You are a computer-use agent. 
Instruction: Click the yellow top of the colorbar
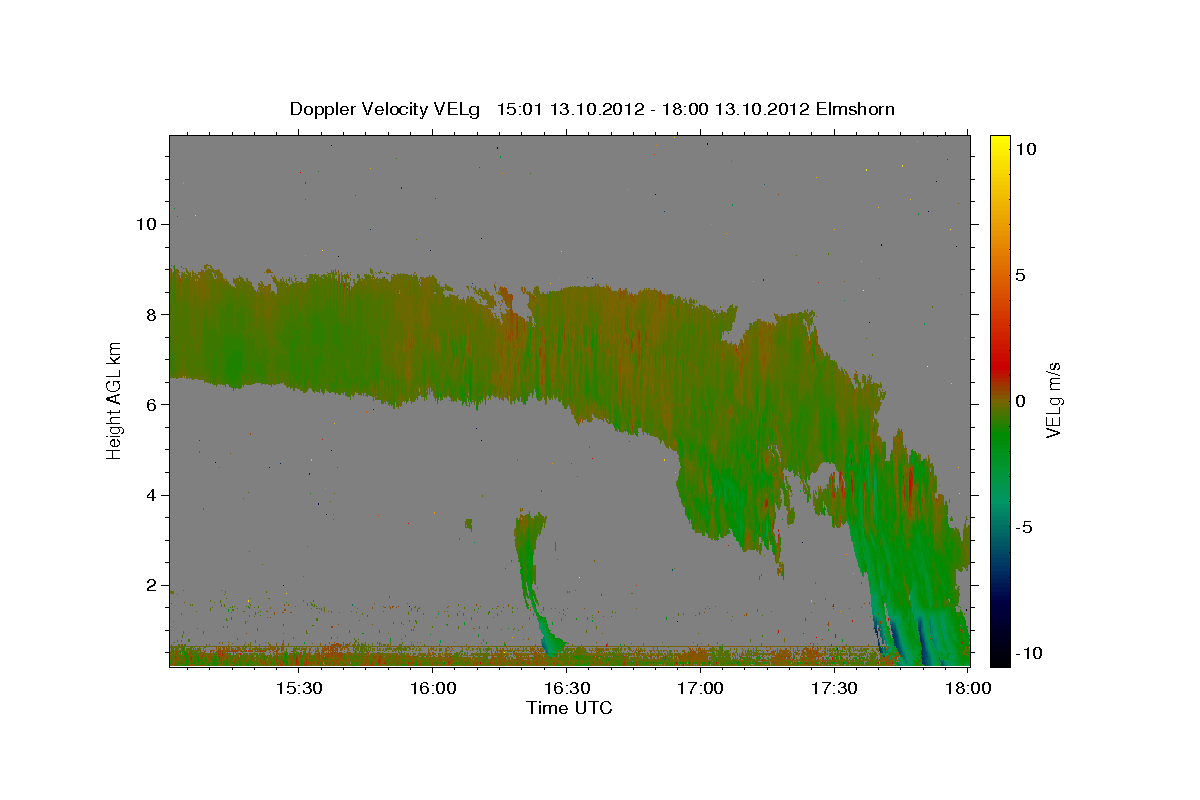[x=999, y=145]
